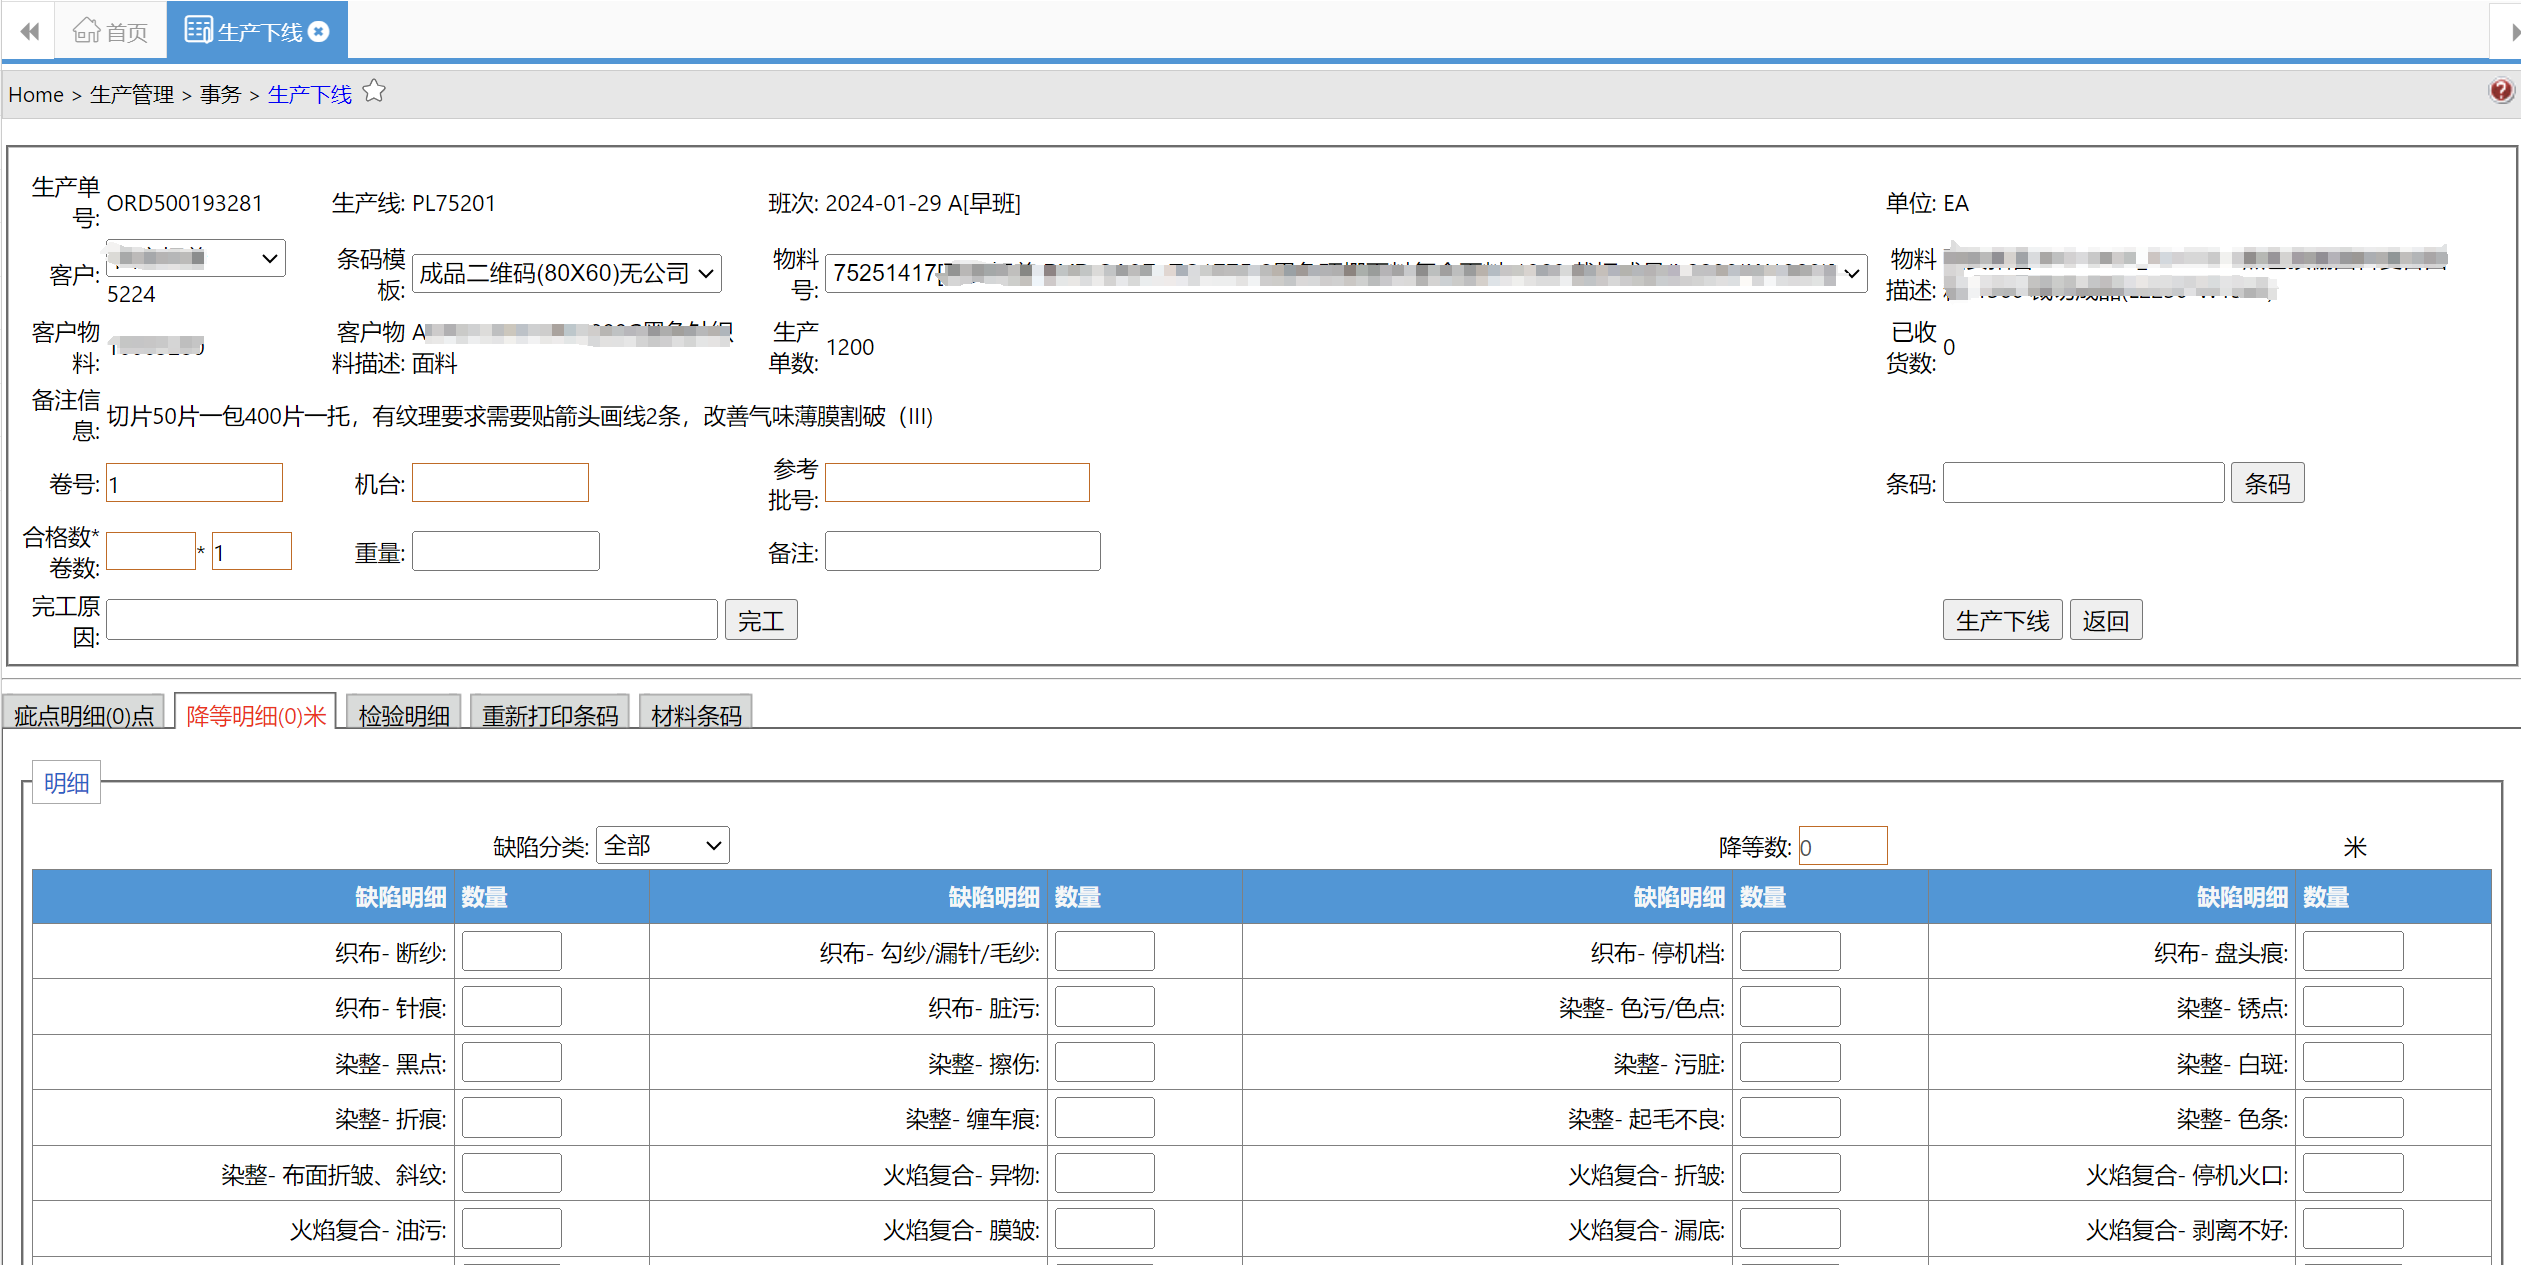Screen dimensions: 2521x1265
Task: Select the 生产下线 tab
Action: click(257, 31)
